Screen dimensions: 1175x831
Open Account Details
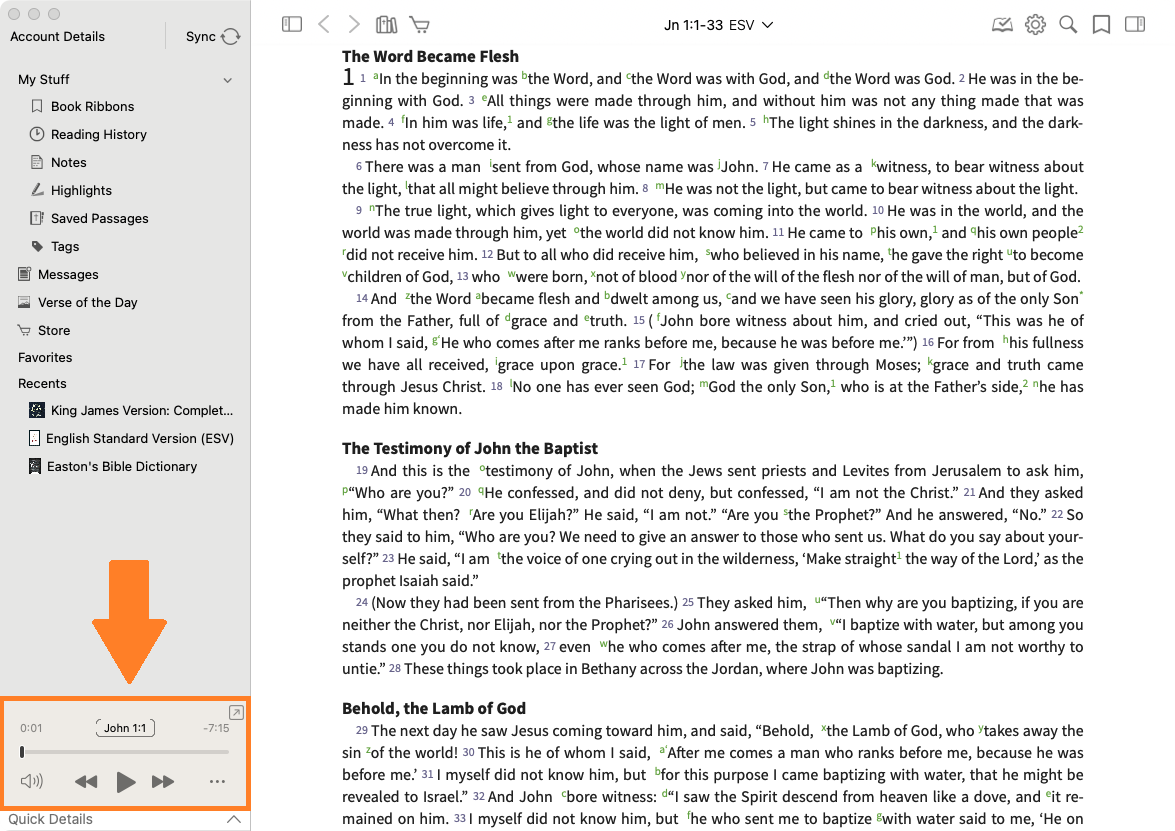[x=57, y=36]
